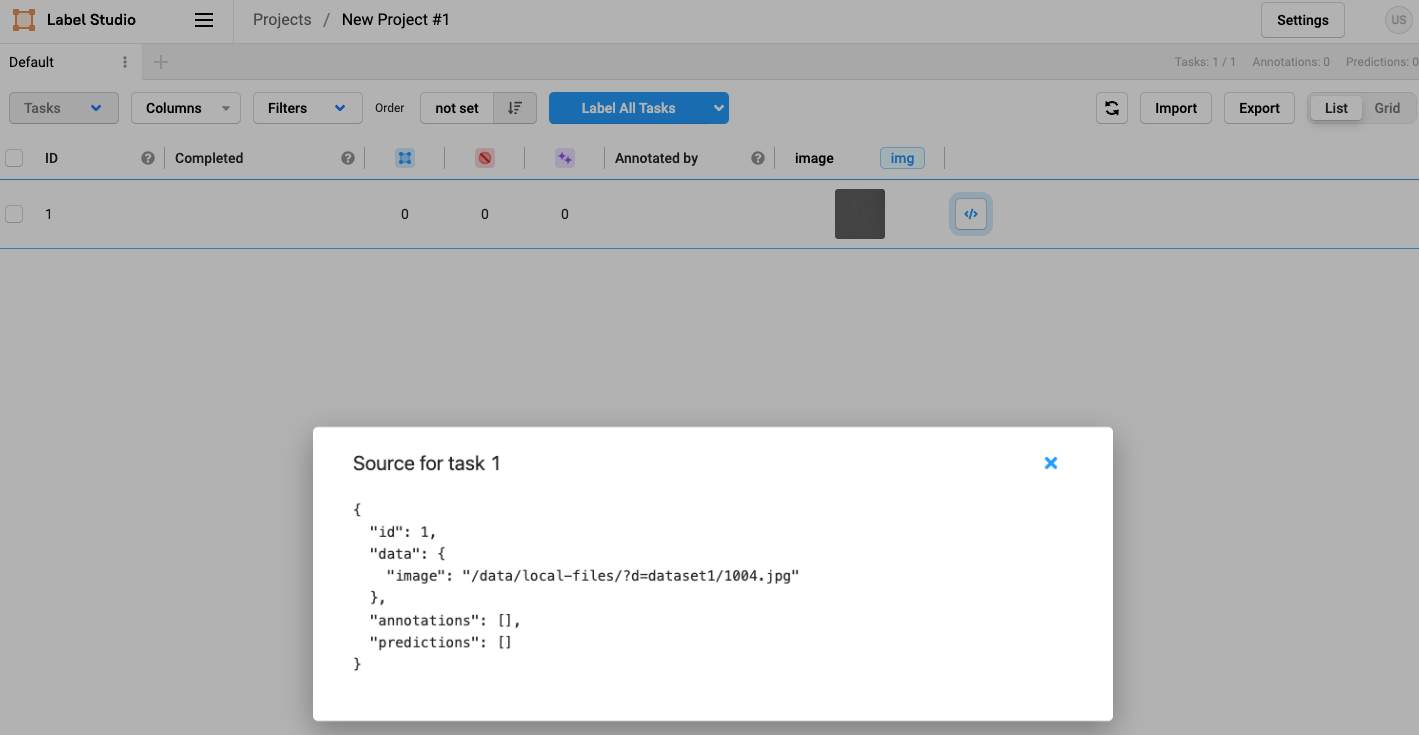Toggle the select-all tasks checkbox
This screenshot has height=735, width=1419.
(x=14, y=157)
